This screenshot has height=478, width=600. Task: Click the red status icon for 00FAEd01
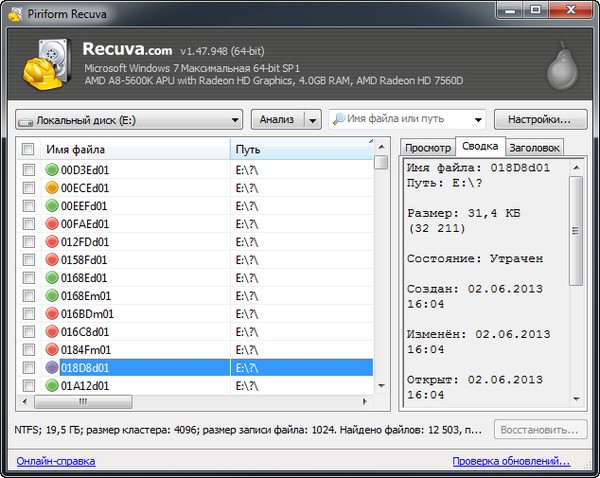click(x=52, y=224)
